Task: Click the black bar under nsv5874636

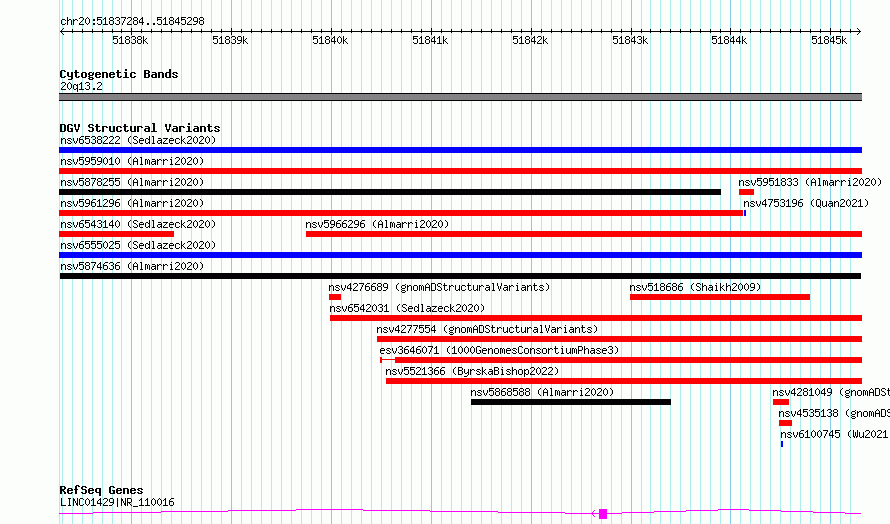Action: click(x=460, y=276)
